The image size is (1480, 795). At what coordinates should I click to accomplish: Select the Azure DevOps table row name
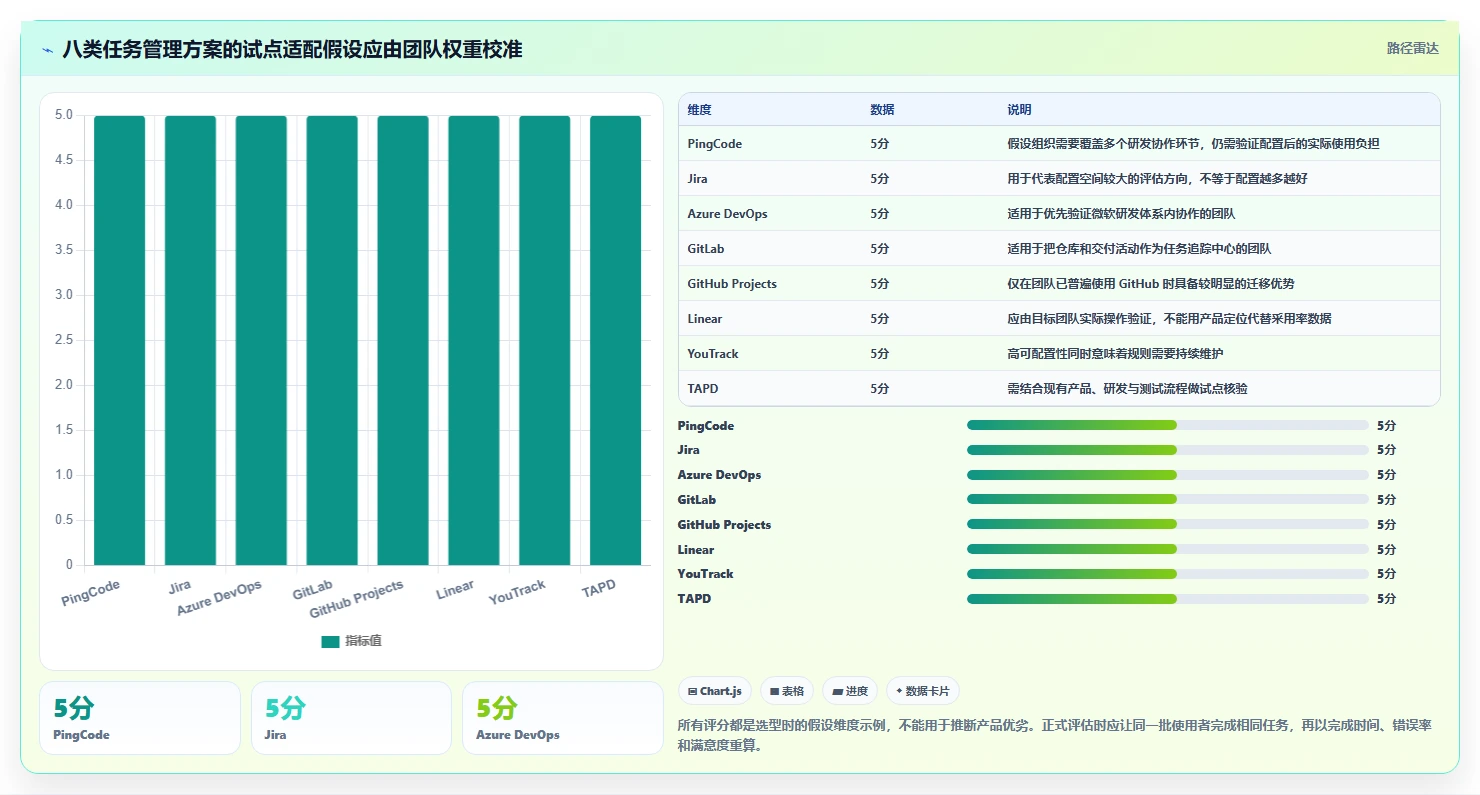(727, 214)
